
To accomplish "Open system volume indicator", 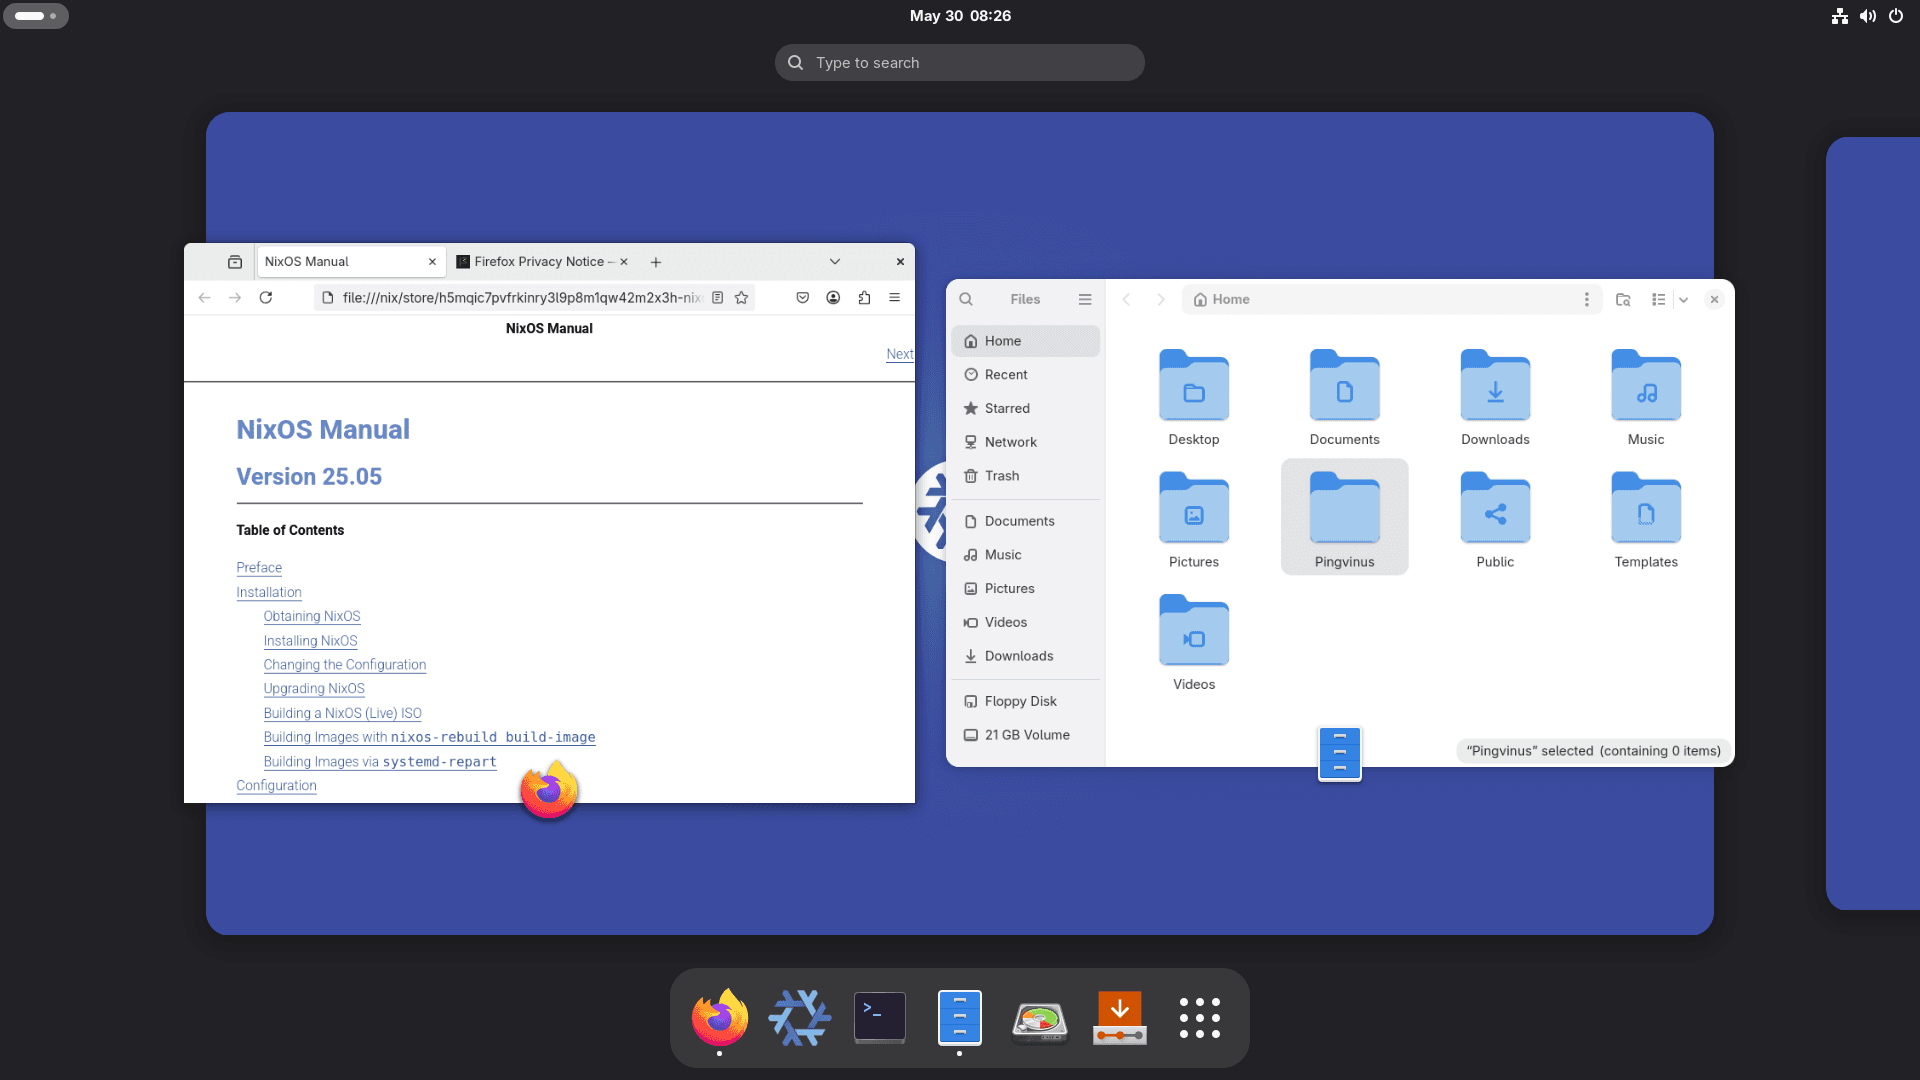I will pyautogui.click(x=1868, y=16).
